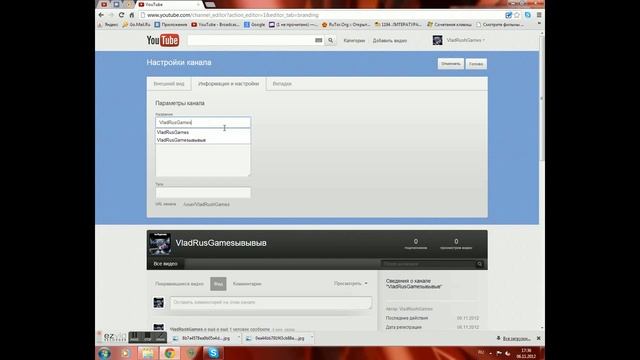Image resolution: width=640 pixels, height=360 pixels.
Task: Open Skype from the taskbar
Action: (x=213, y=353)
